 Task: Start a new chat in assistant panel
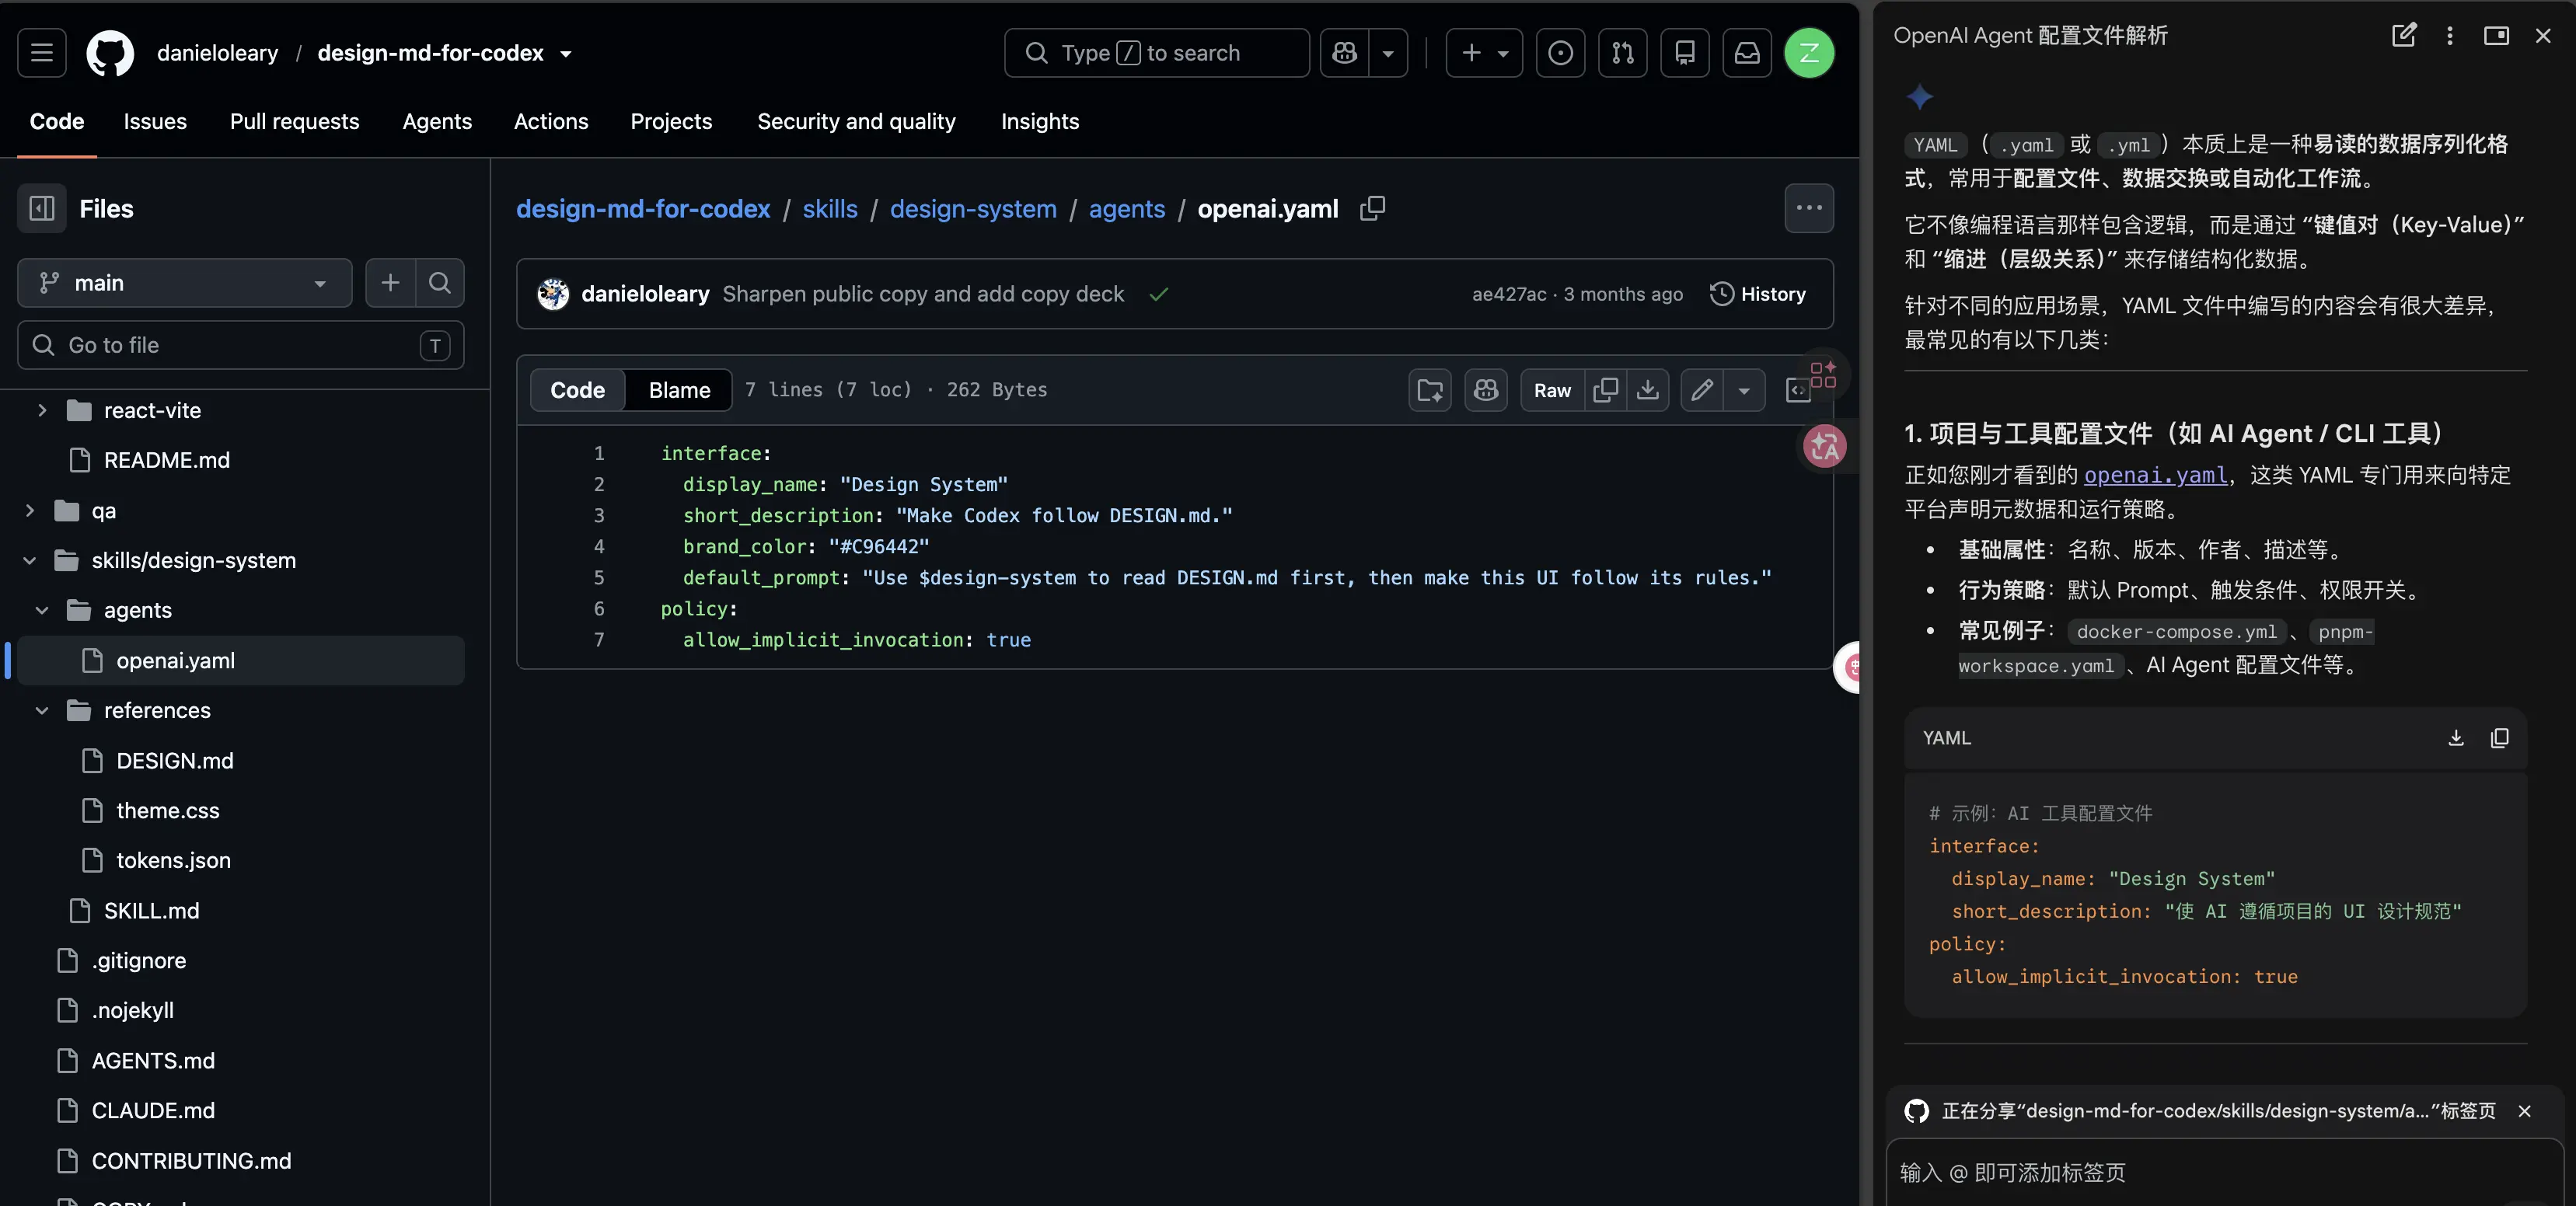point(2404,35)
